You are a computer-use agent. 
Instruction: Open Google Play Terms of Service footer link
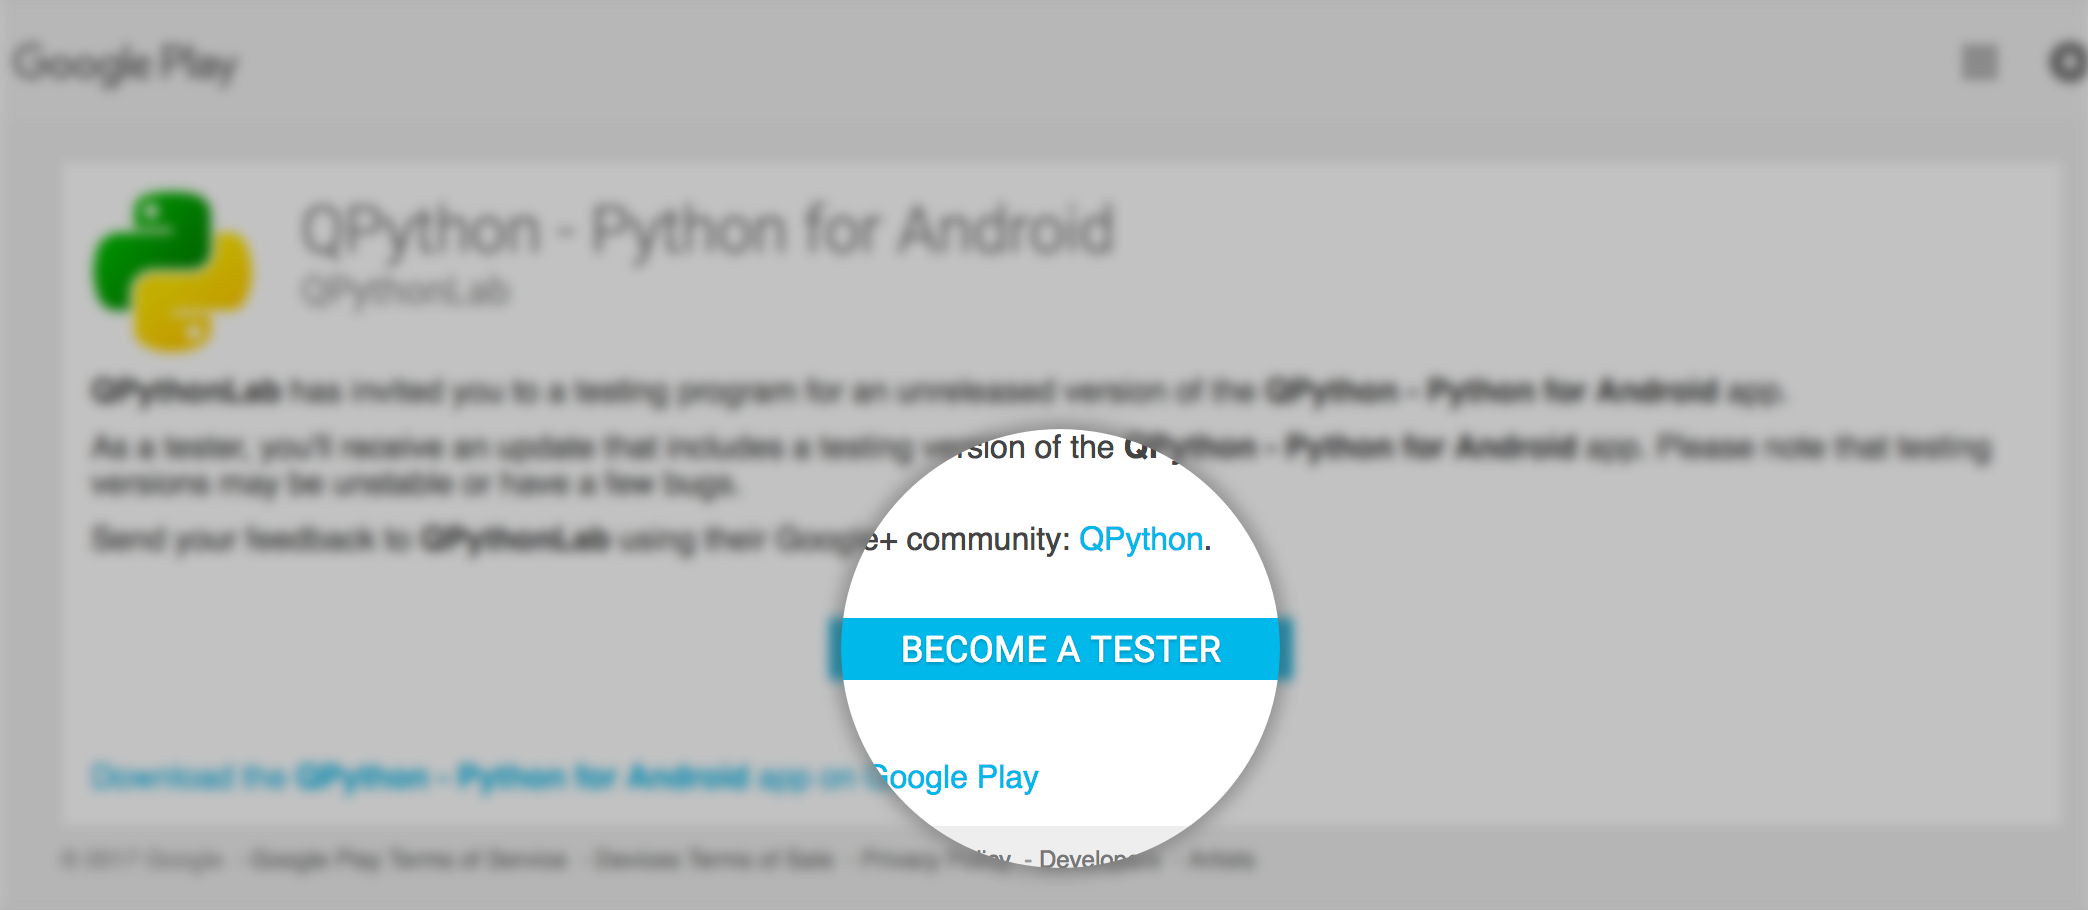408,860
